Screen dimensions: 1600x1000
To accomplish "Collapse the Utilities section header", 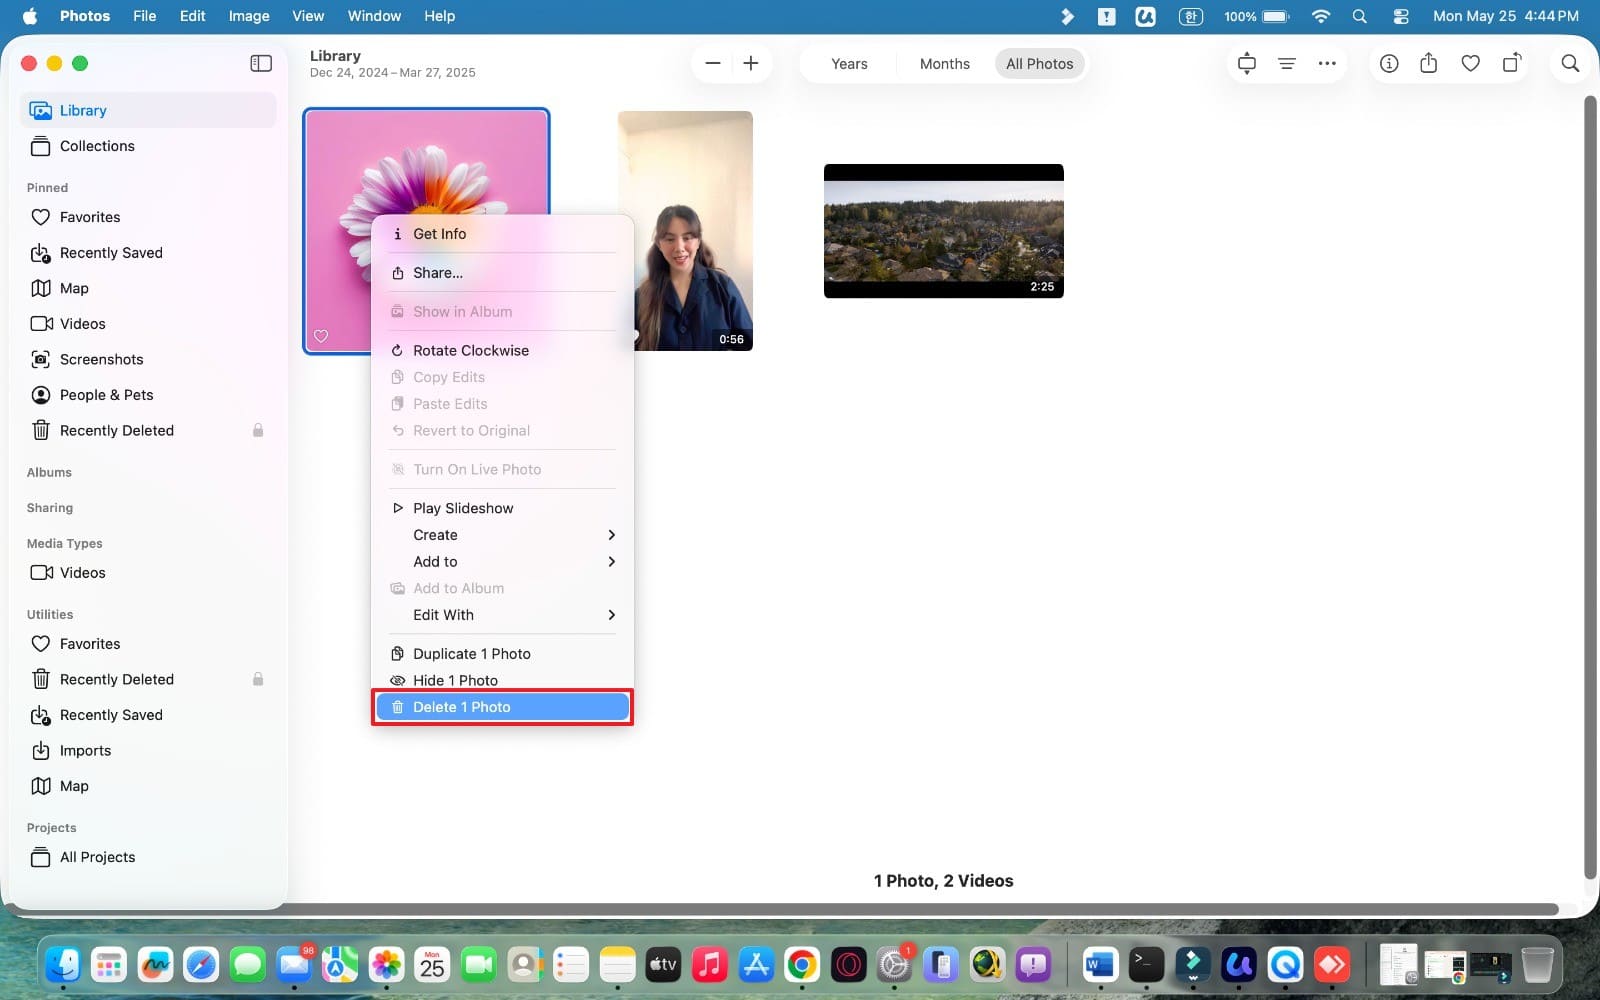I will tap(50, 614).
